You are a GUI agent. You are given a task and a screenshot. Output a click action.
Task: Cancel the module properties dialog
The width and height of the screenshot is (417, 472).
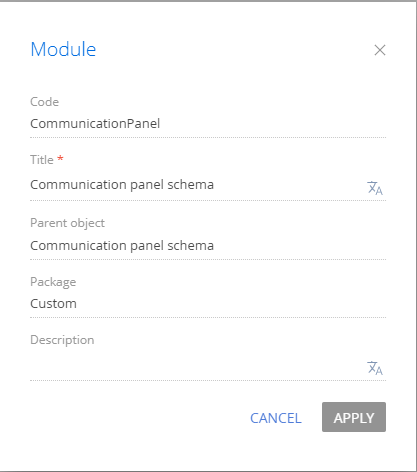pos(276,418)
